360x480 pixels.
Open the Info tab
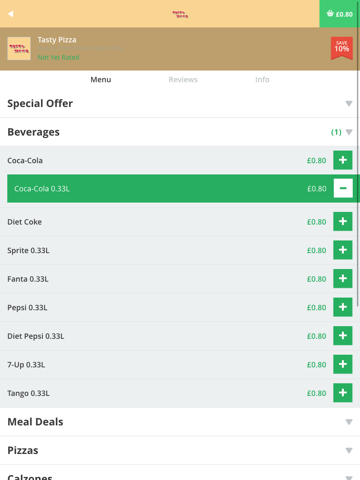262,80
